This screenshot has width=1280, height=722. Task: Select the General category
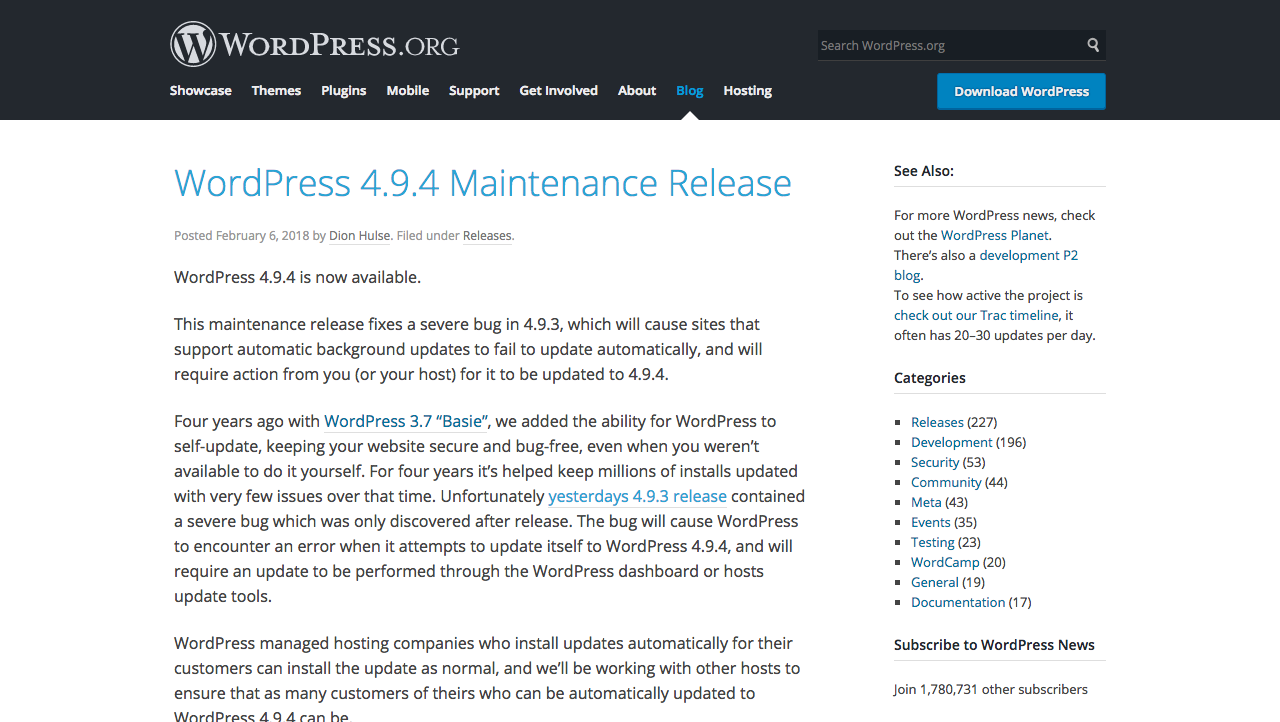[x=935, y=582]
